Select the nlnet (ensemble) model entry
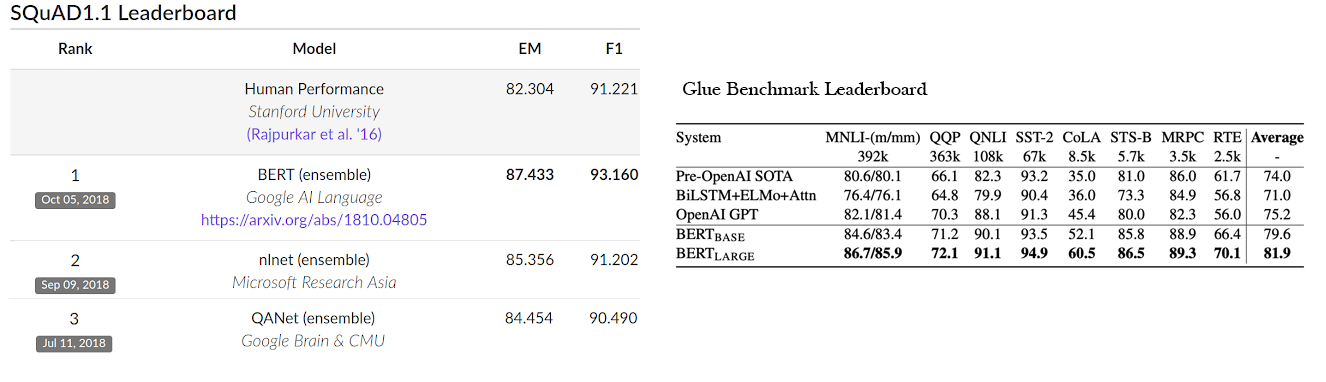Screen dimensions: 1326x382 click(314, 260)
